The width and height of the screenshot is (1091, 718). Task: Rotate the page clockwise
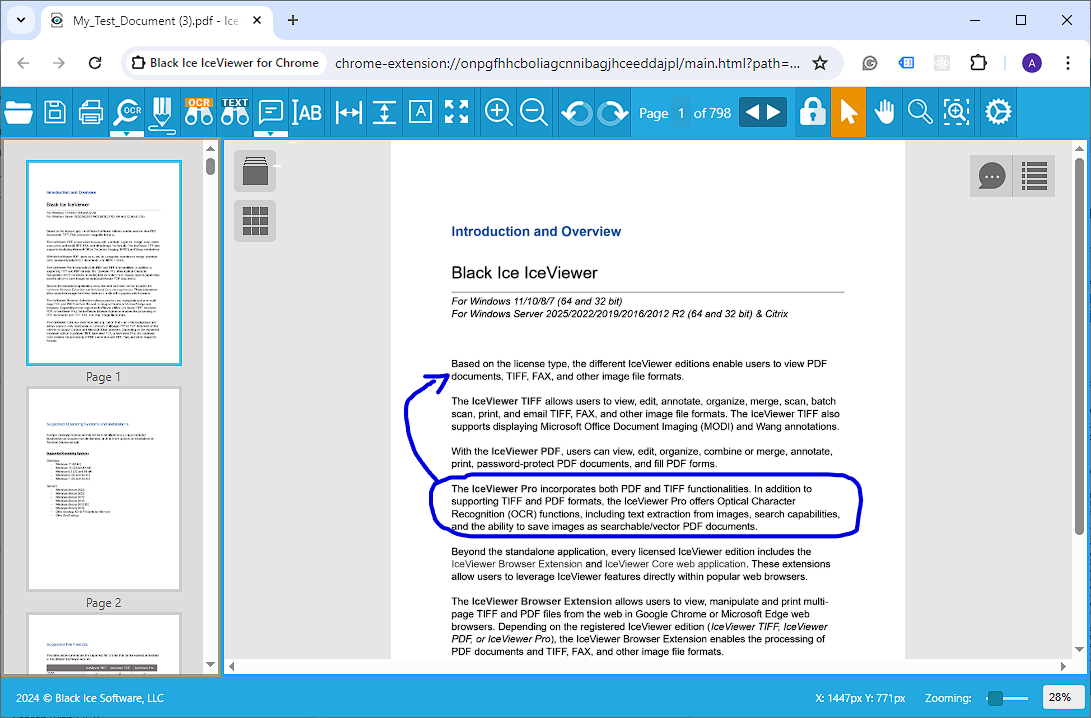(612, 113)
